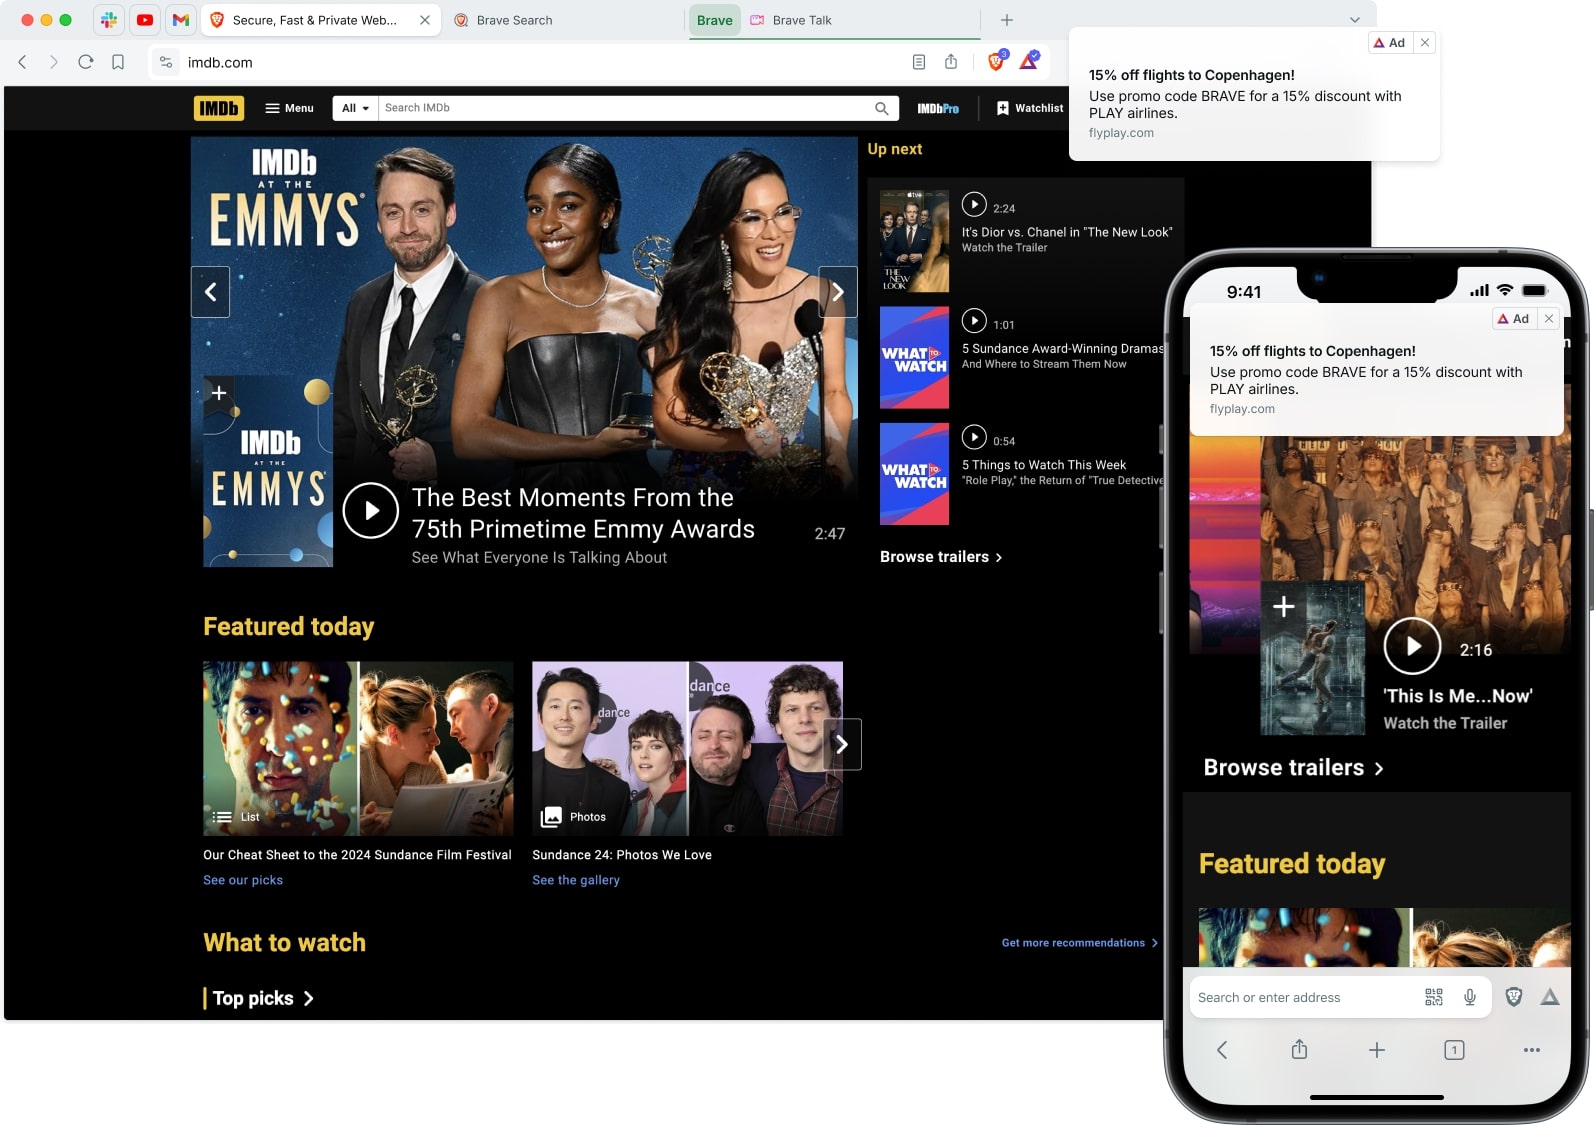The height and width of the screenshot is (1125, 1594).
Task: Go back in phone browser
Action: tap(1222, 1049)
